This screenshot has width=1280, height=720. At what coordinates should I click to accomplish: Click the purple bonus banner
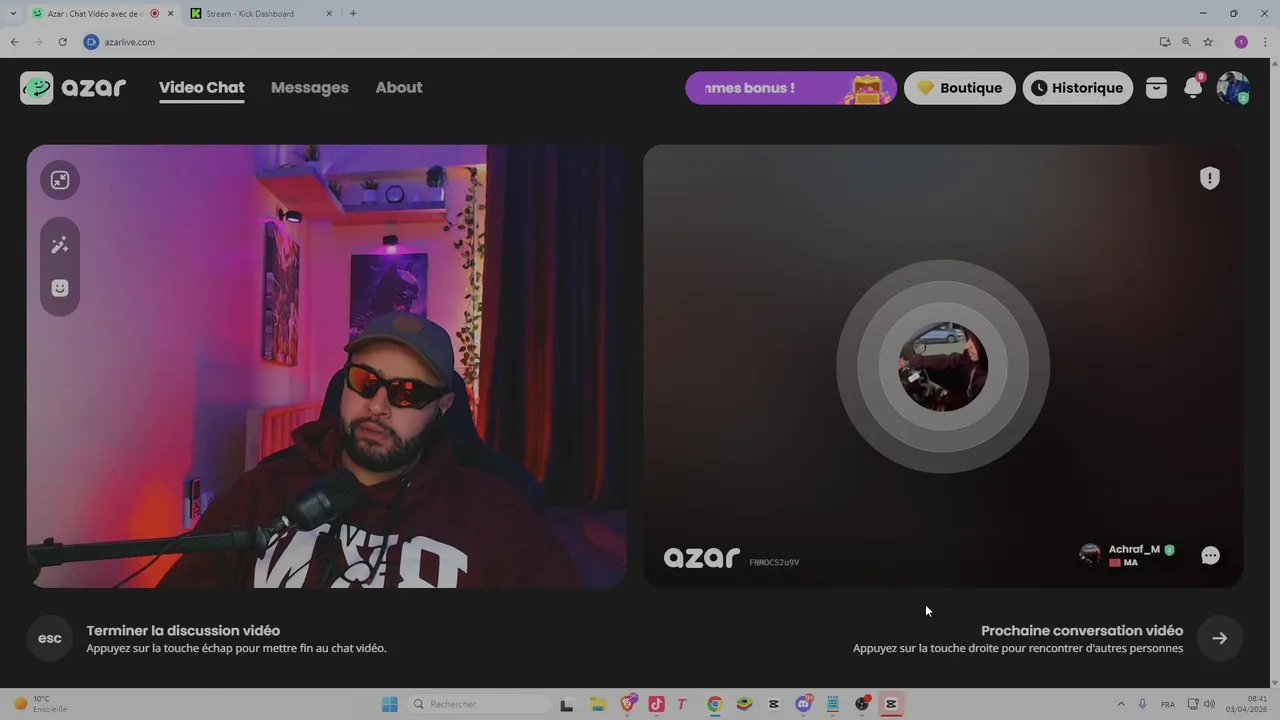tap(790, 88)
